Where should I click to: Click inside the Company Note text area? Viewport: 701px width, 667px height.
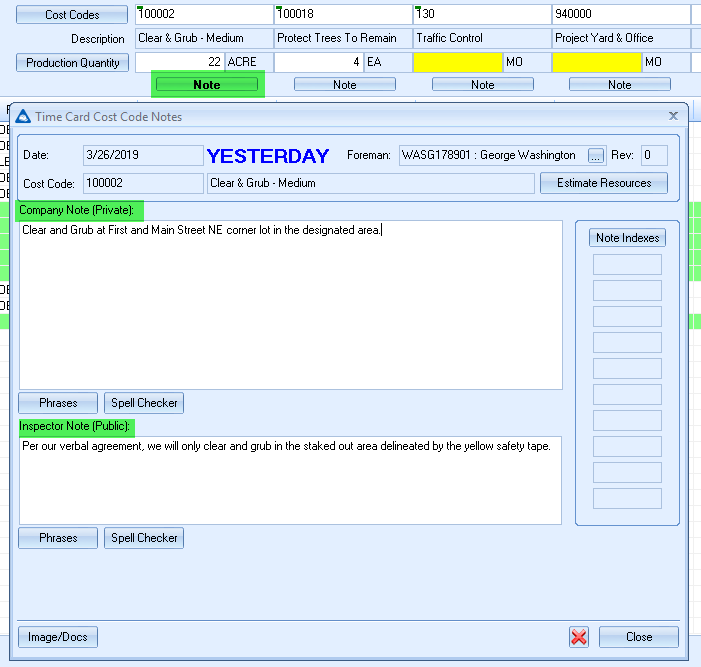[x=291, y=305]
